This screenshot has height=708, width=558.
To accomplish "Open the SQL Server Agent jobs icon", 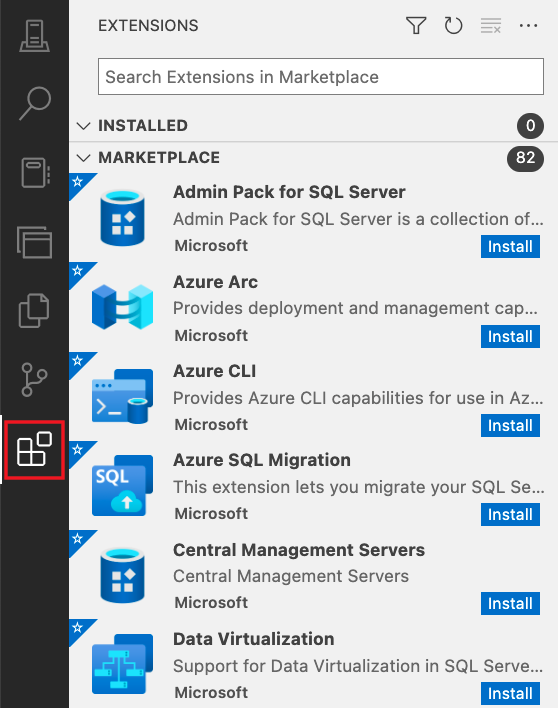I will [x=34, y=242].
